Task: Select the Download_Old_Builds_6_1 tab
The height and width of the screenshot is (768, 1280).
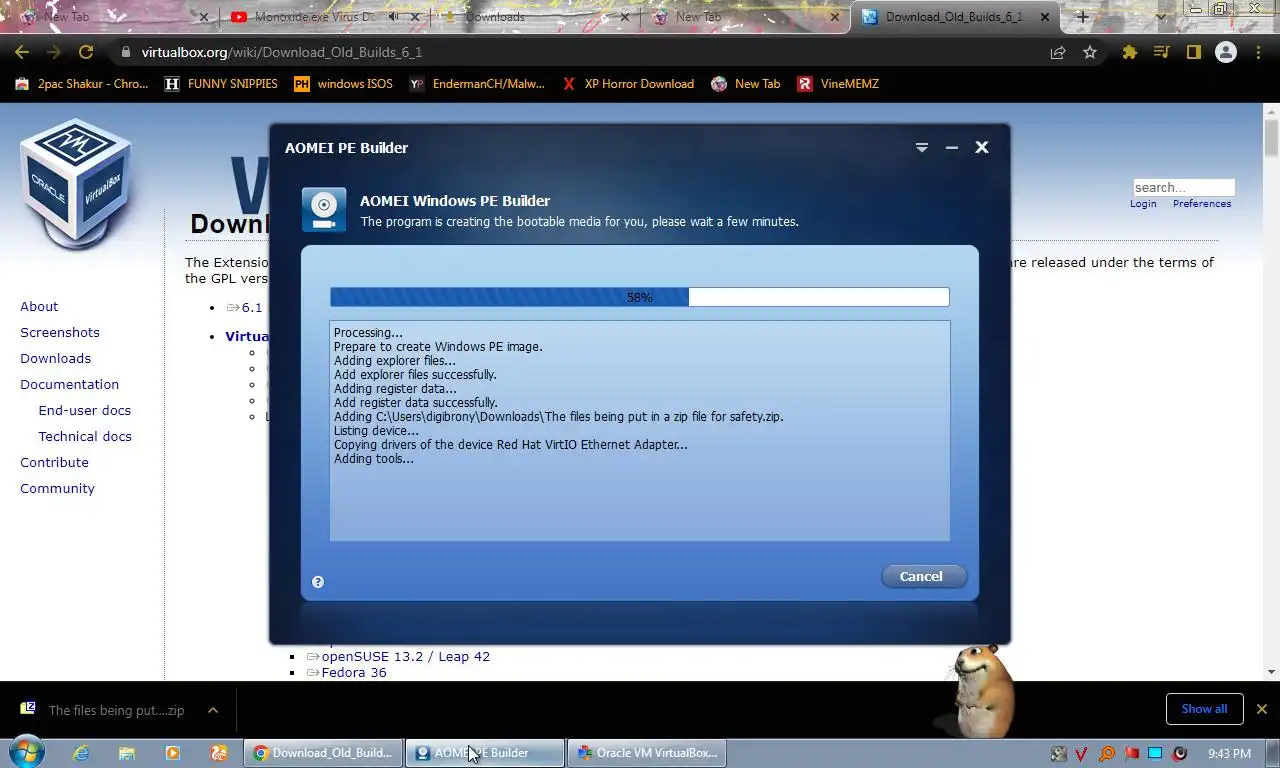Action: click(953, 17)
